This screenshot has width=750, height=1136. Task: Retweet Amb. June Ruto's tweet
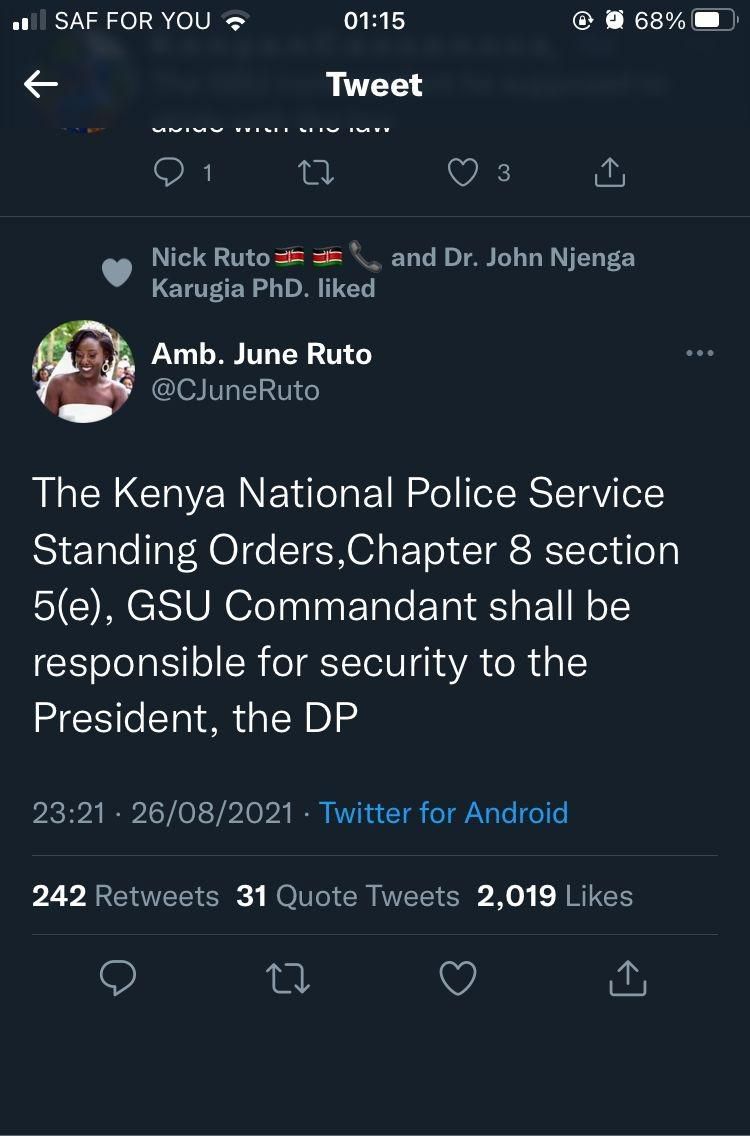[x=288, y=978]
